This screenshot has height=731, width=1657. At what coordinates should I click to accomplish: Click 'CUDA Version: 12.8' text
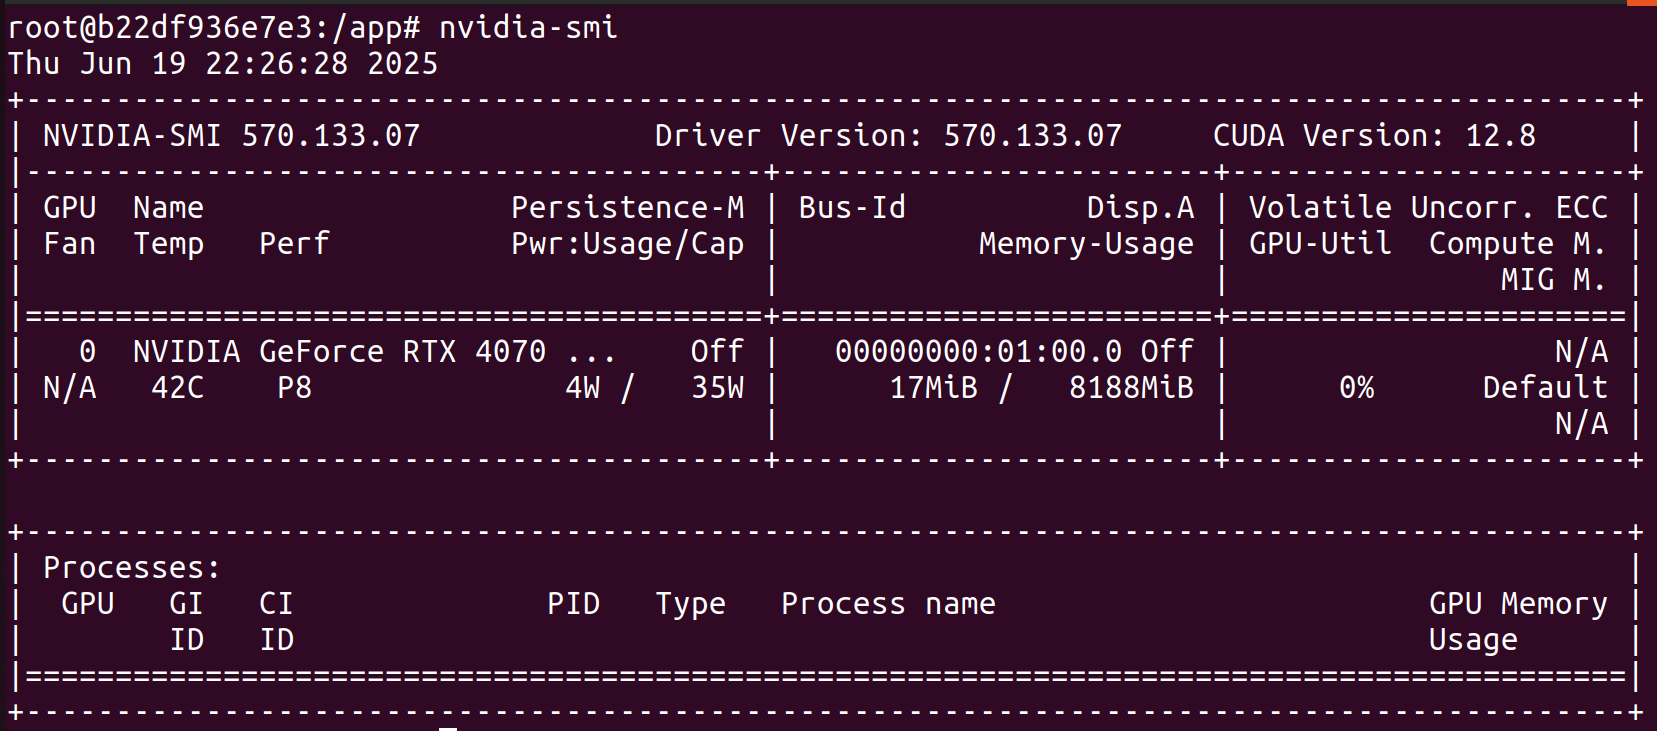coord(1374,135)
